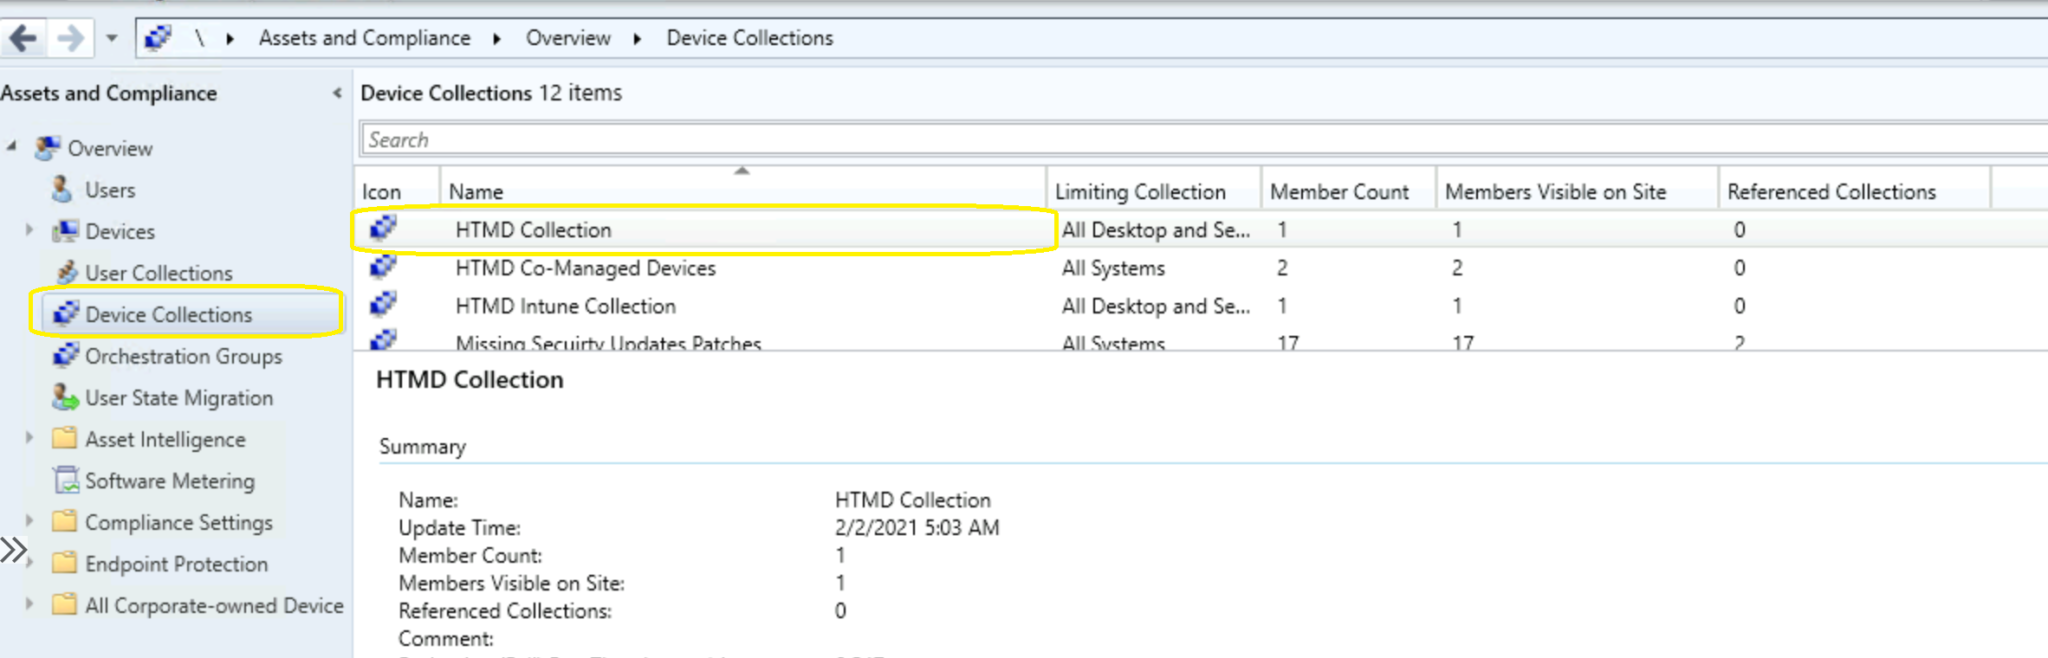Sort by the Name column header
This screenshot has height=658, width=2048.
[x=743, y=191]
